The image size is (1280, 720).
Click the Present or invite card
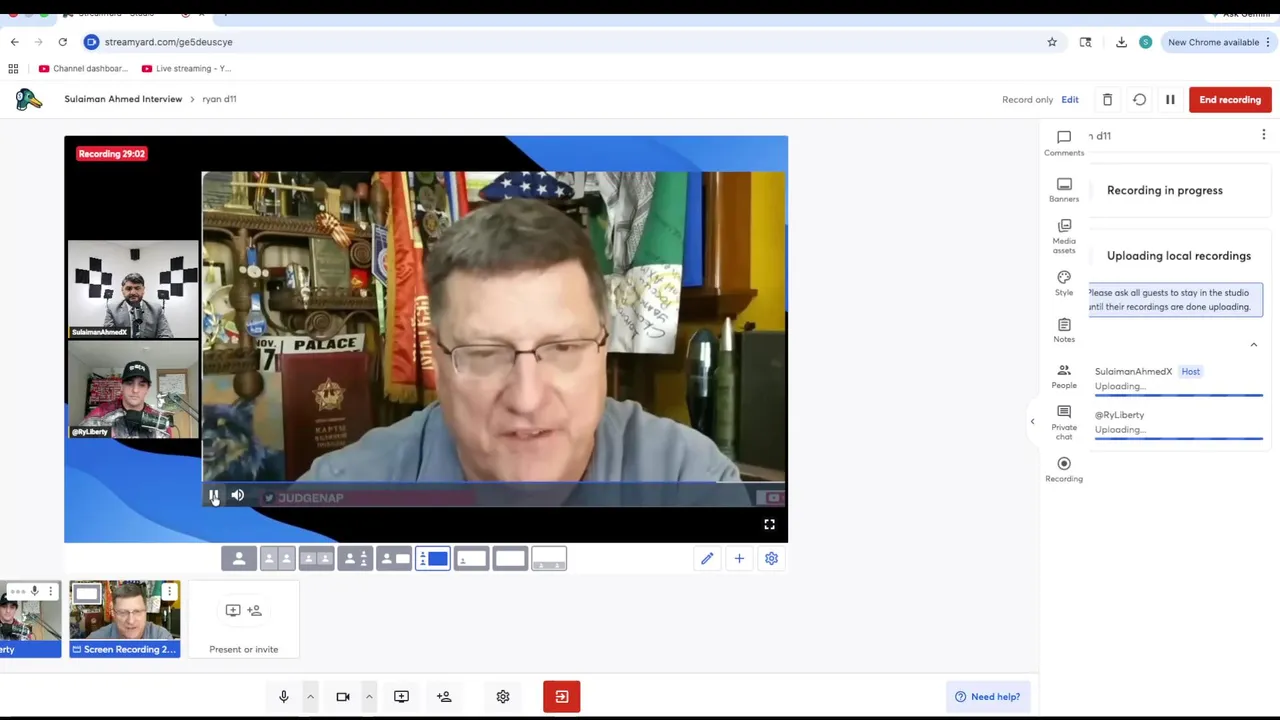[x=244, y=619]
